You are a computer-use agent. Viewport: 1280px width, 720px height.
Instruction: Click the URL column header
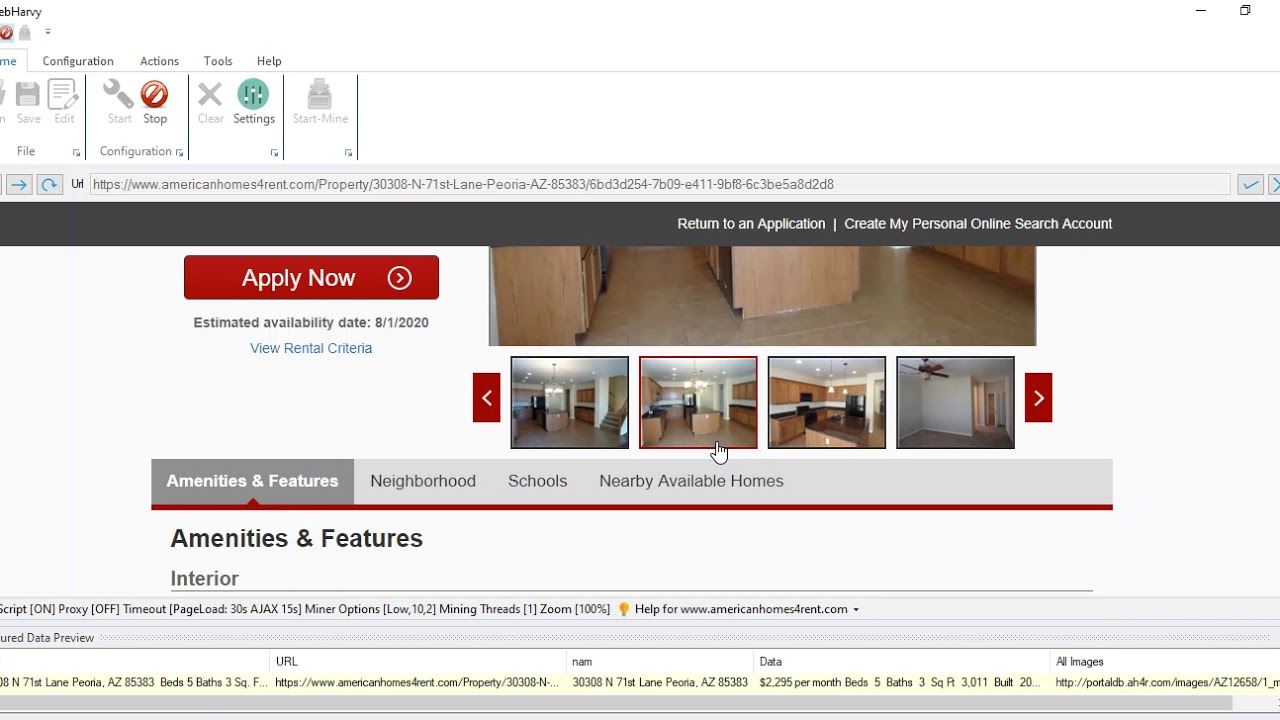[x=418, y=661]
